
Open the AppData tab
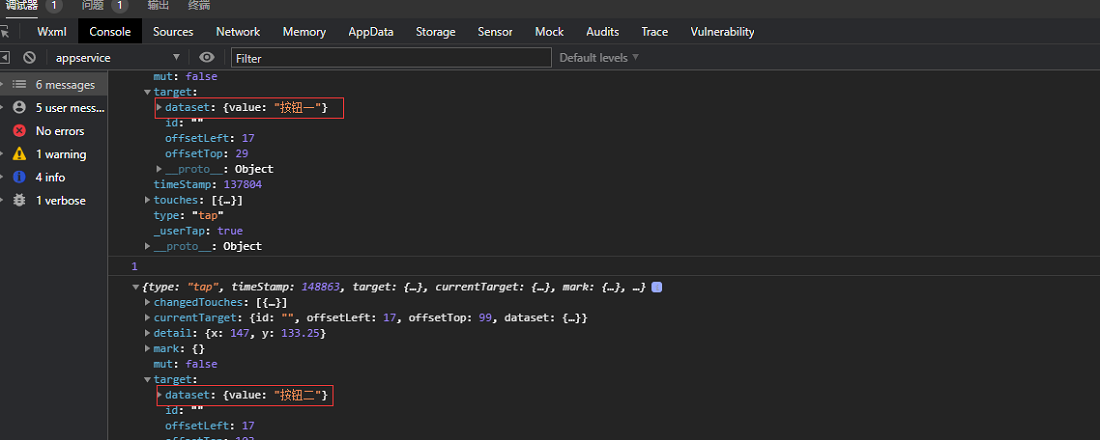370,32
